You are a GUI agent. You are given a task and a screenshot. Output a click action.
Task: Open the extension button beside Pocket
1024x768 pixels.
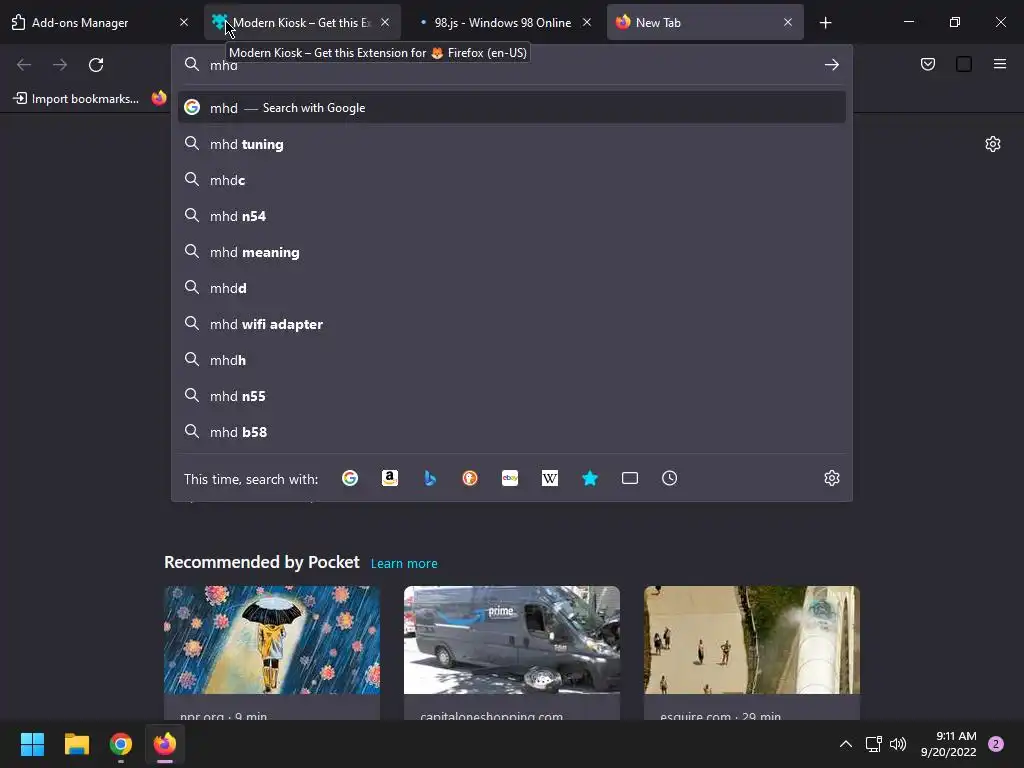[x=964, y=64]
